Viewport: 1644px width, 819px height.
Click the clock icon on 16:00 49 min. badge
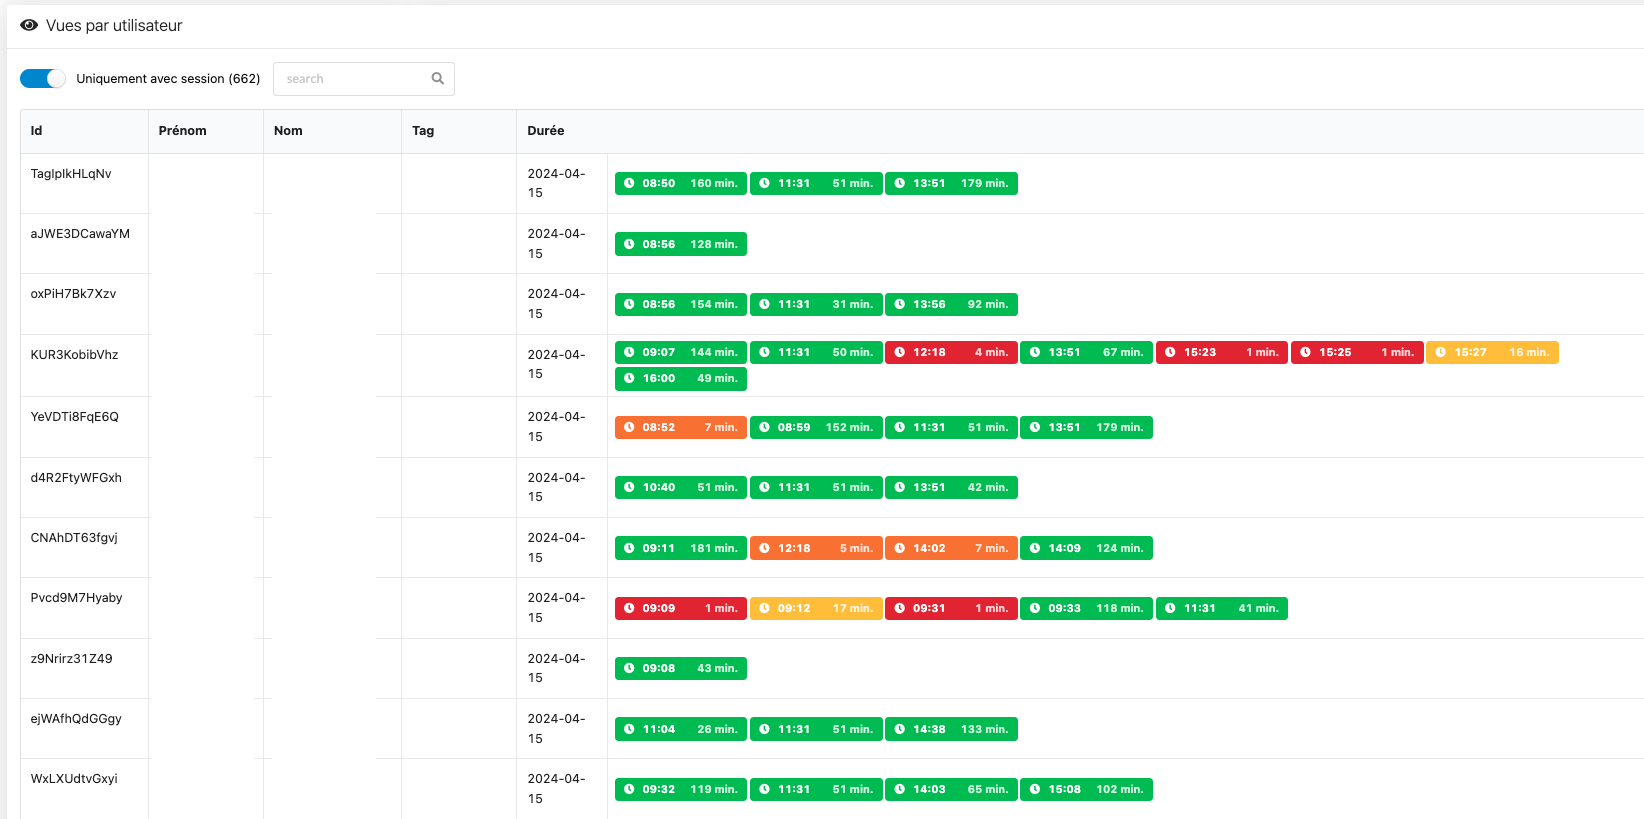point(629,379)
